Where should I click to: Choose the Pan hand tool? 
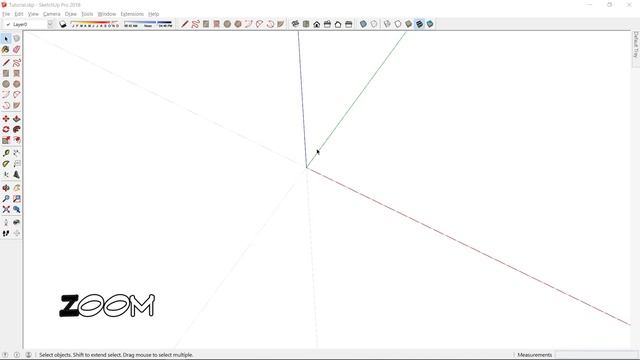click(x=16, y=188)
